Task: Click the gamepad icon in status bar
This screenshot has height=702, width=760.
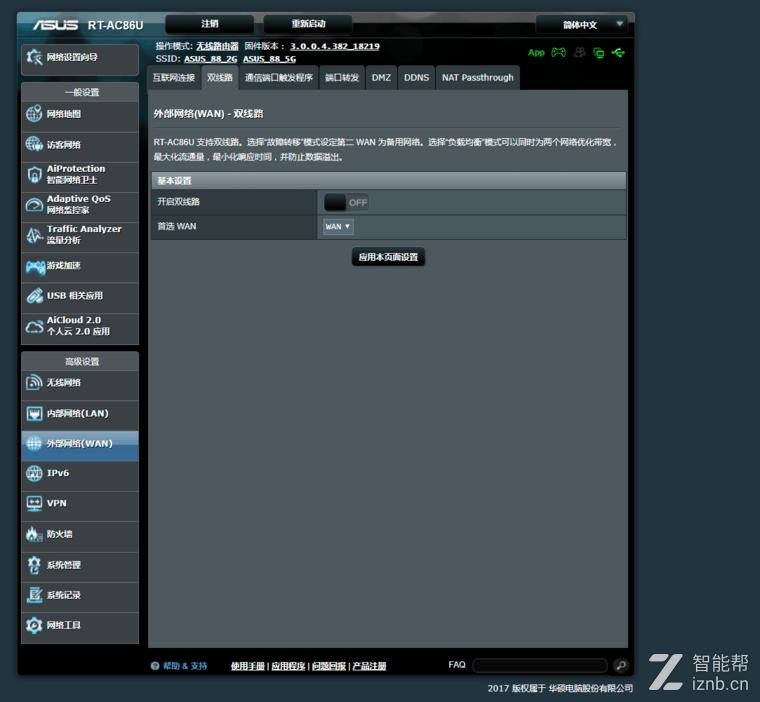Action: click(558, 52)
